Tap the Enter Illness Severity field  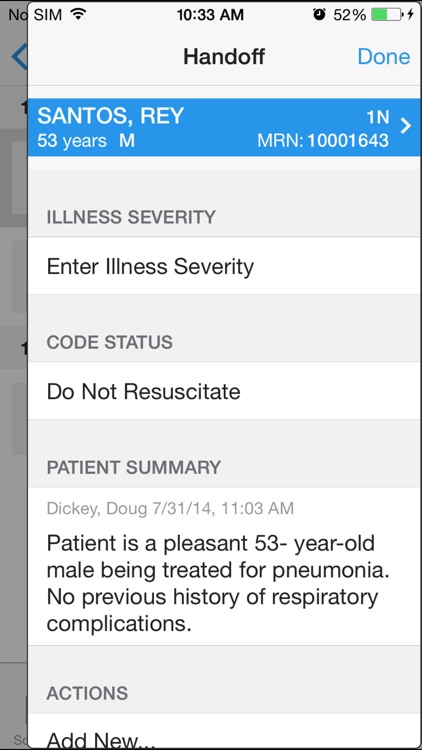(x=224, y=266)
